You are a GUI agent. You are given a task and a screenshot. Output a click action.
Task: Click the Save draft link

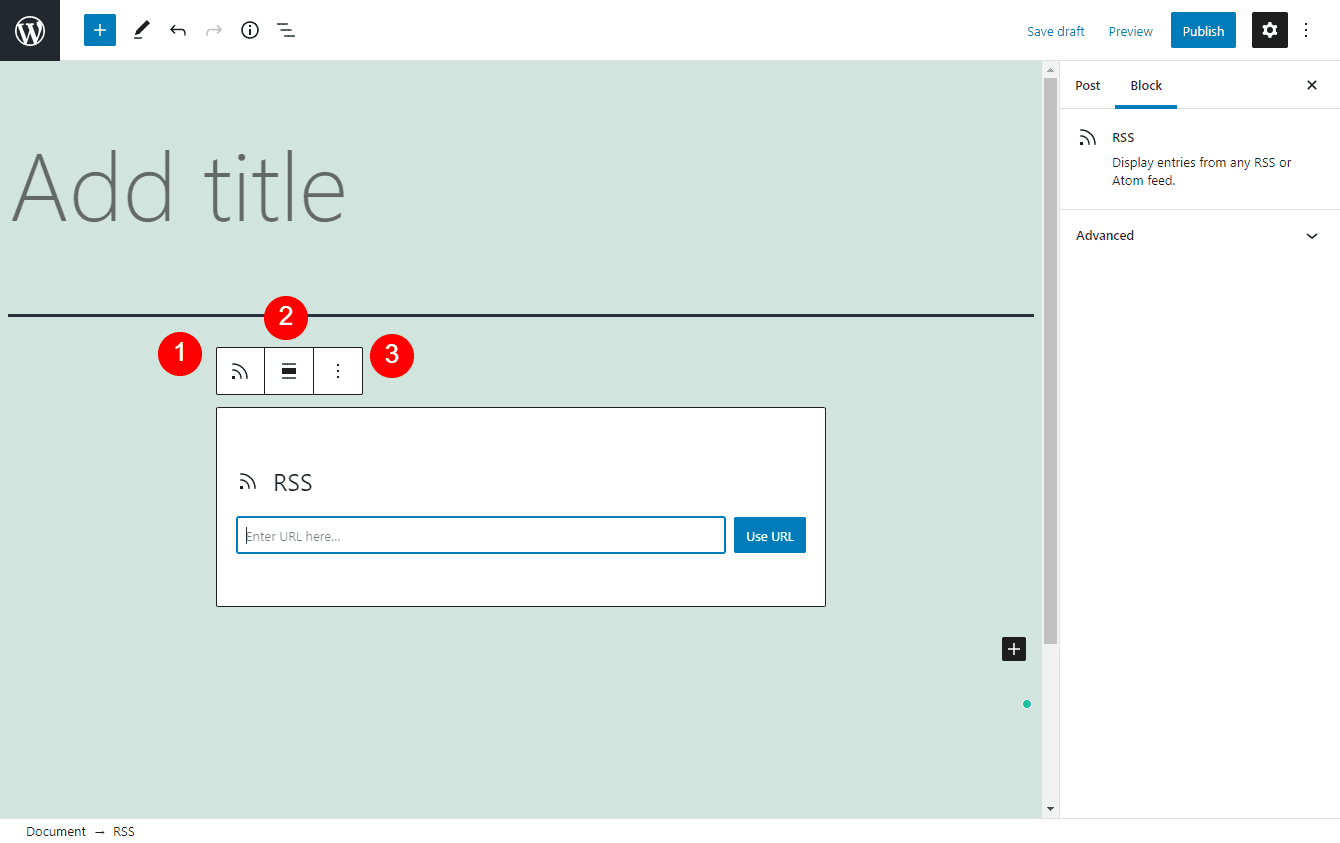[1055, 31]
